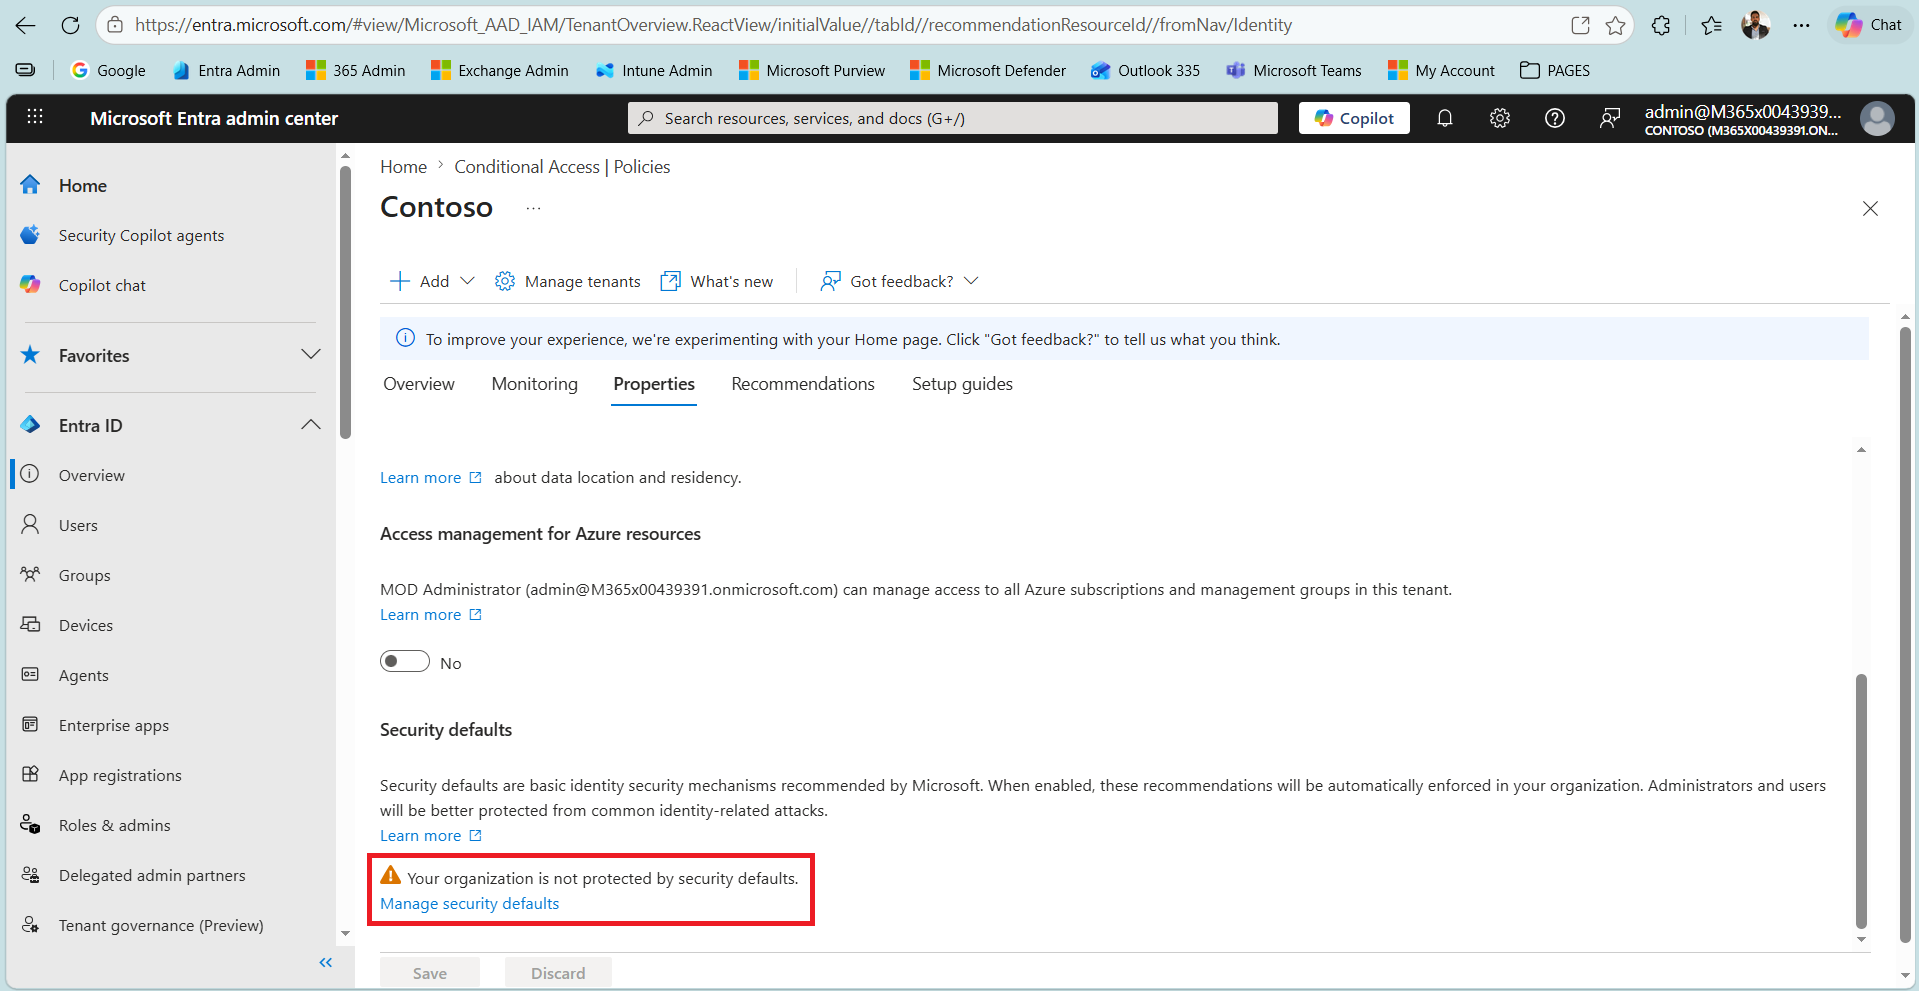The image size is (1919, 991).
Task: Switch to the Monitoring tab
Action: coord(534,384)
